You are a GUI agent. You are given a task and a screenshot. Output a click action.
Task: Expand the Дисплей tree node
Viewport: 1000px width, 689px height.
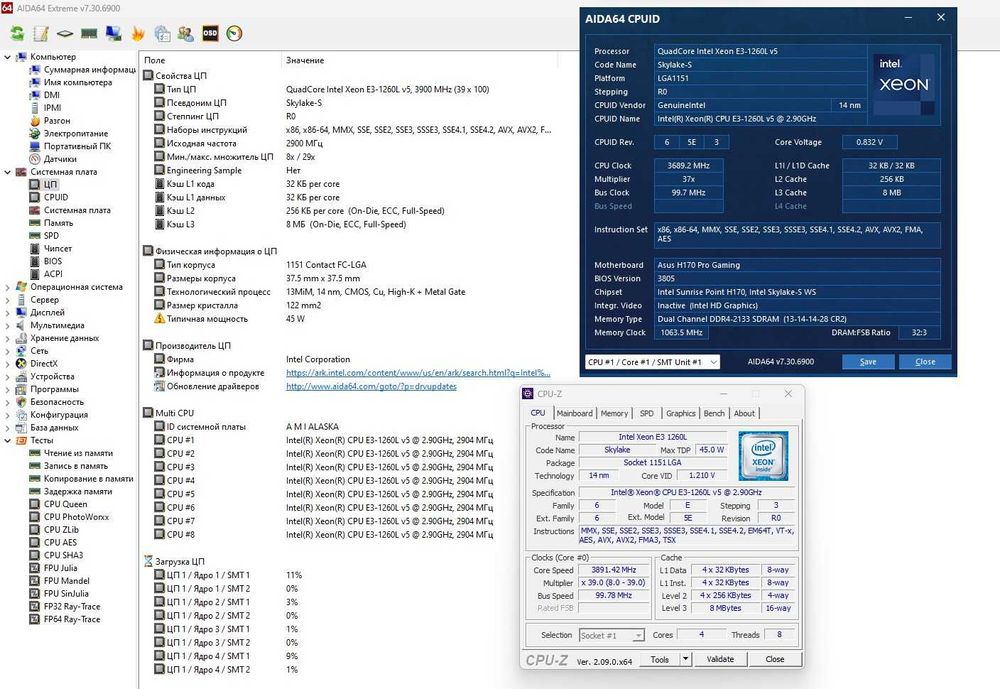pos(8,313)
